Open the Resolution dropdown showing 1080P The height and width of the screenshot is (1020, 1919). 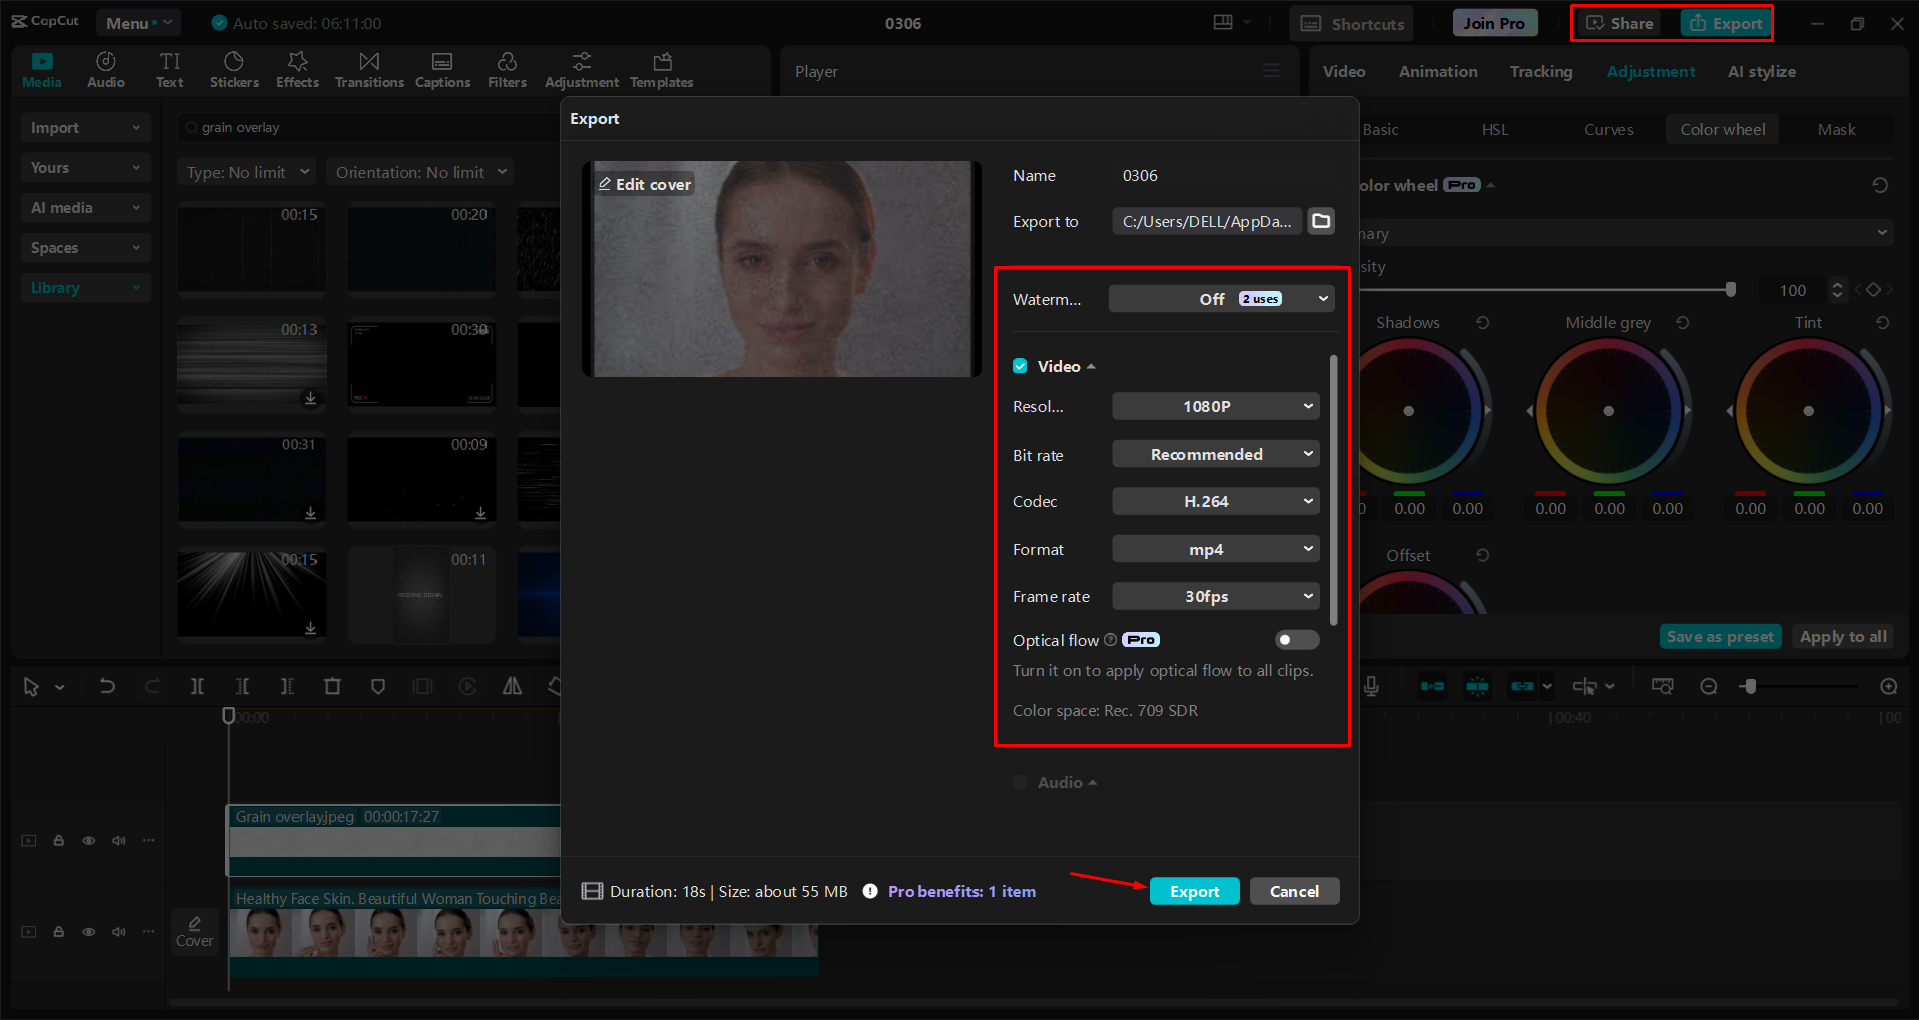click(1214, 406)
